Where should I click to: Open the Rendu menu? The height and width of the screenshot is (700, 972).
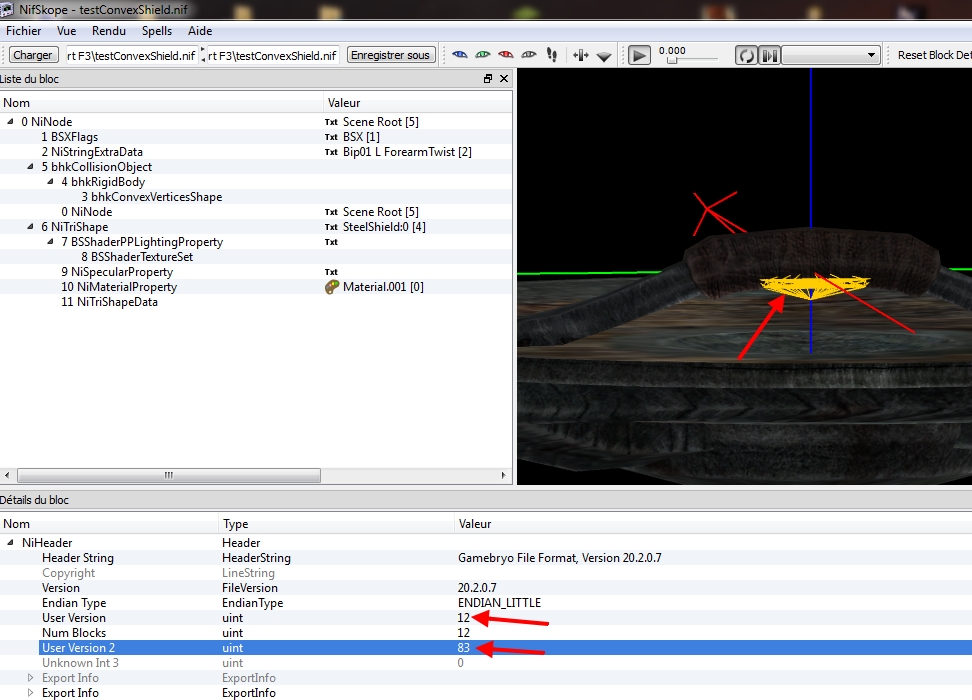109,31
